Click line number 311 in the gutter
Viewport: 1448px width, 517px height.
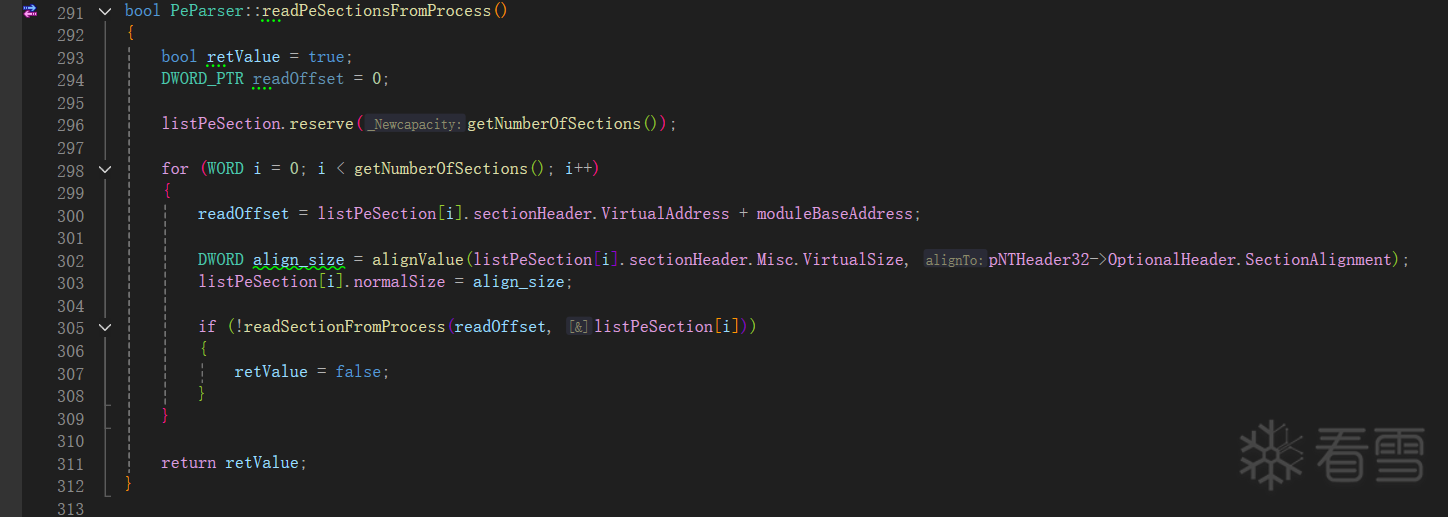[x=70, y=463]
